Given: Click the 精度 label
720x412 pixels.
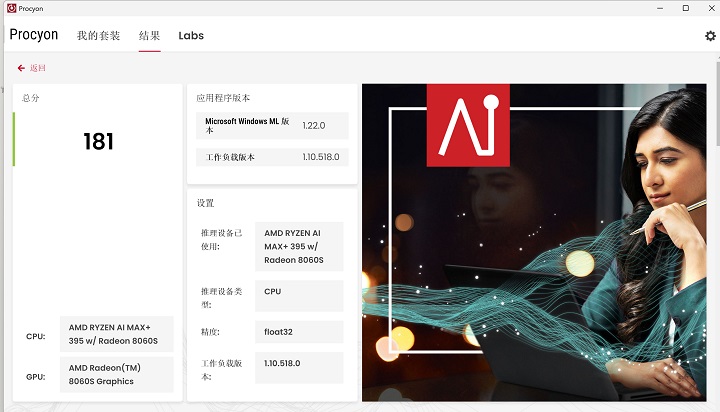Looking at the screenshot, I should [210, 332].
